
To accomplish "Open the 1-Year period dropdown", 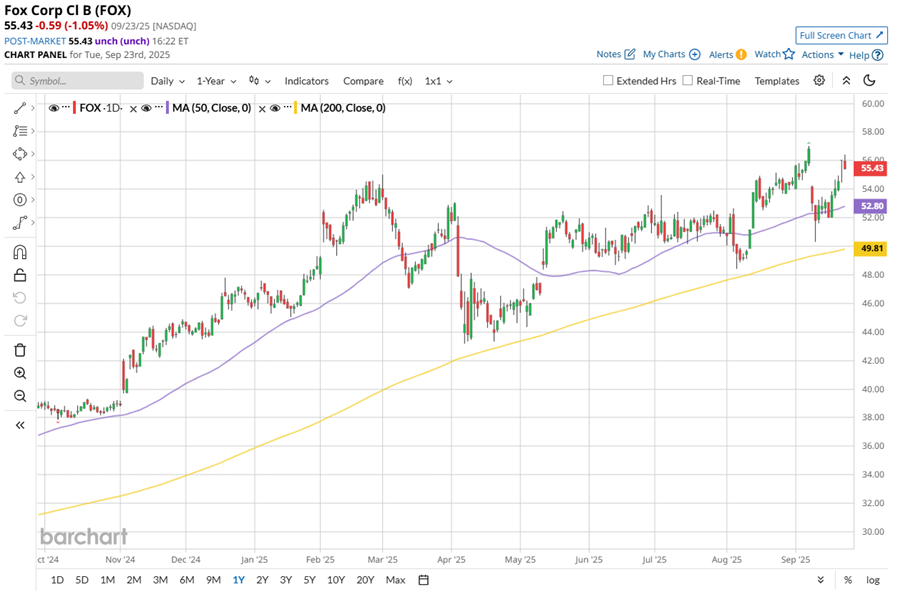I will pos(217,81).
